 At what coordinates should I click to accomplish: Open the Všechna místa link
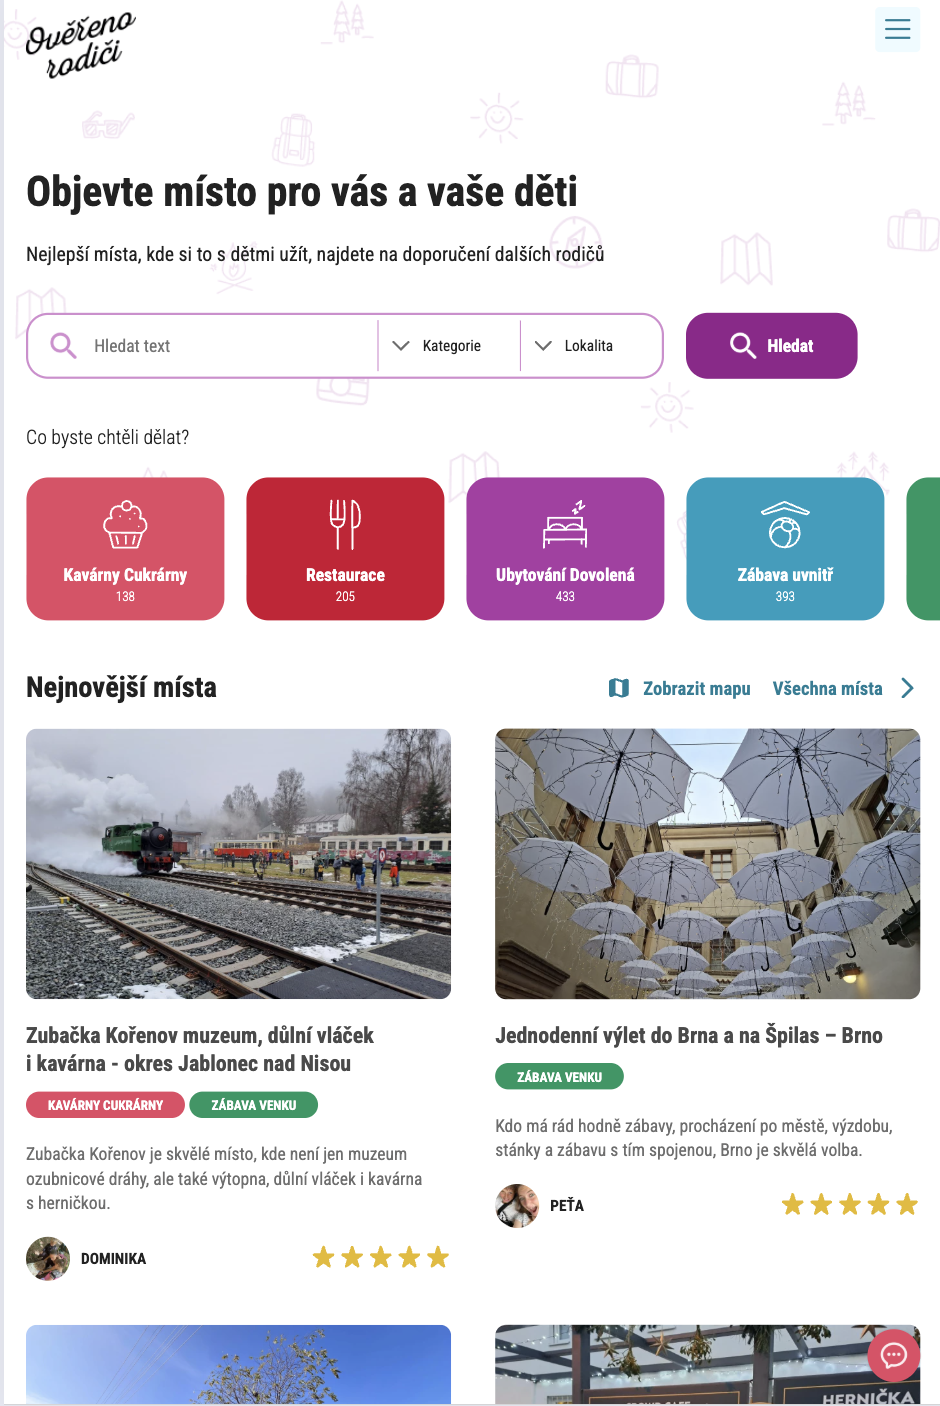(x=827, y=688)
